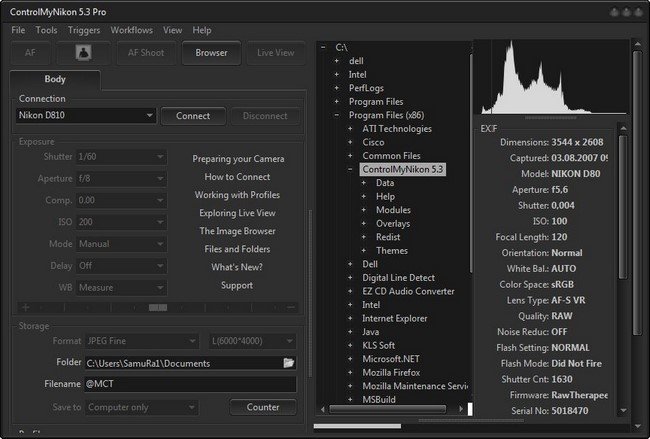Image resolution: width=650 pixels, height=439 pixels.
Task: Open the View menu
Action: point(172,30)
